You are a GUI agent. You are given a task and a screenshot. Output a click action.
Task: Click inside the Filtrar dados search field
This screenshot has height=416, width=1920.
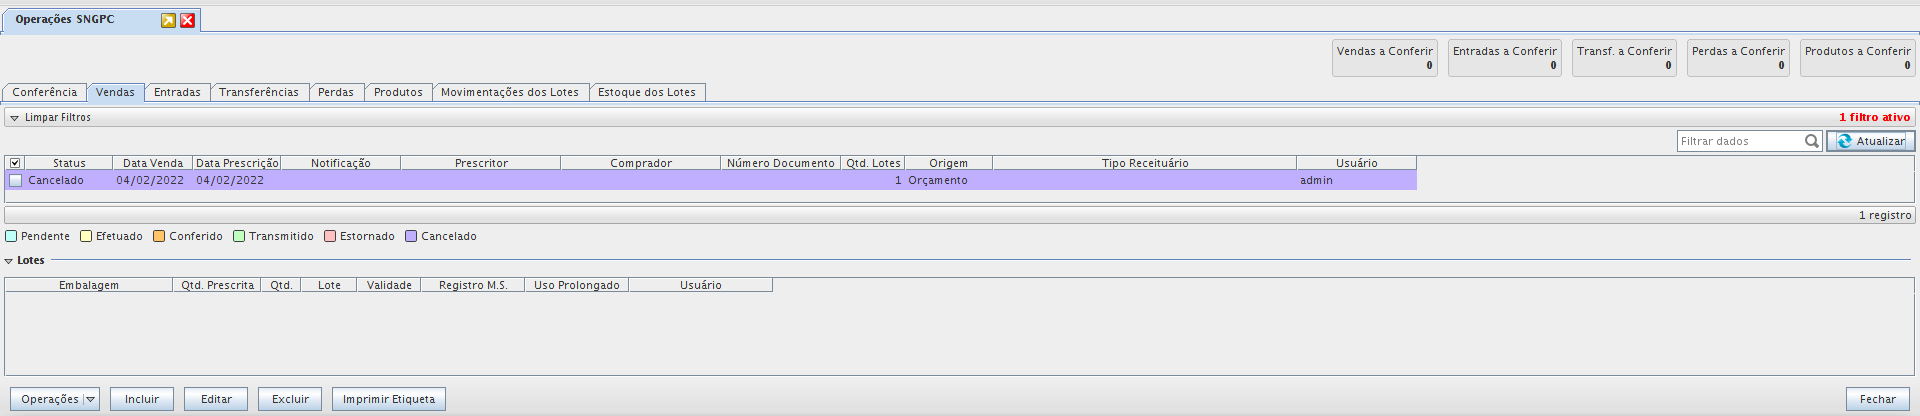click(1740, 141)
